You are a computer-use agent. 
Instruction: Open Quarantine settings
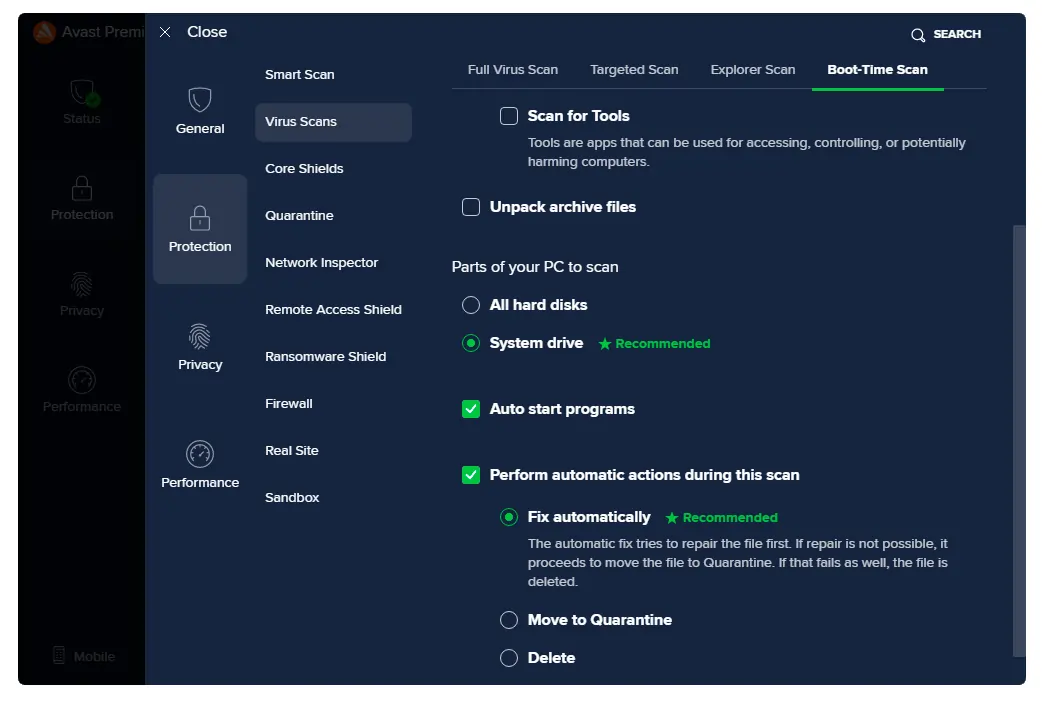tap(300, 216)
